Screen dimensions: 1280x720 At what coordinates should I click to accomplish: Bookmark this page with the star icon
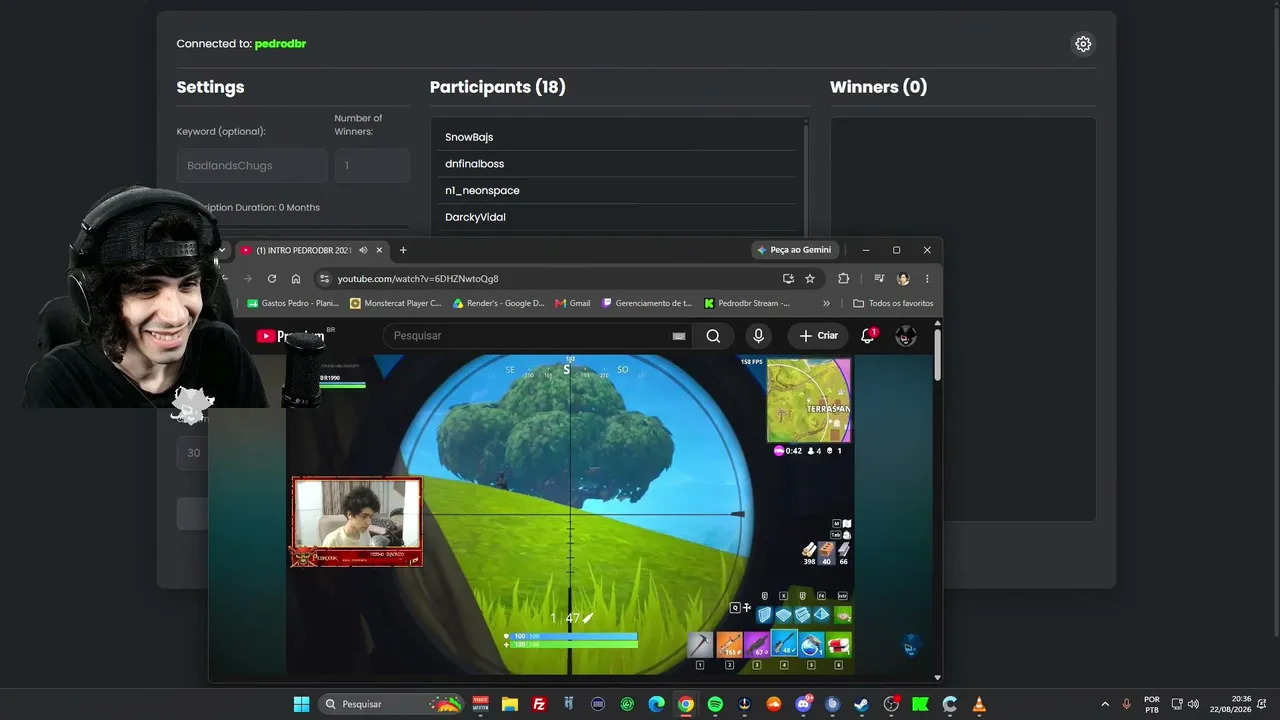click(x=810, y=279)
